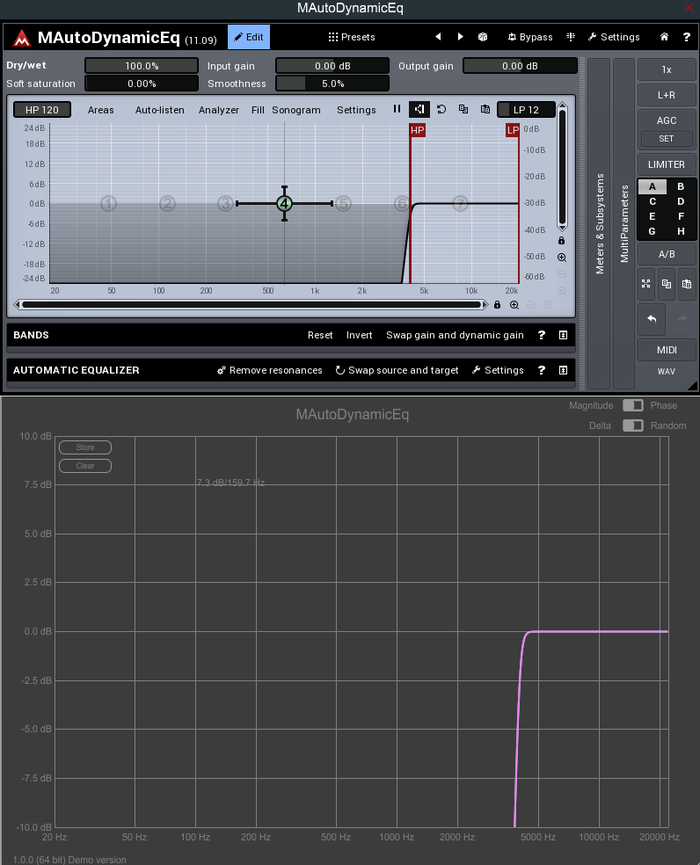Viewport: 700px width, 865px height.
Task: Click the Dry/wet value field
Action: click(x=141, y=66)
